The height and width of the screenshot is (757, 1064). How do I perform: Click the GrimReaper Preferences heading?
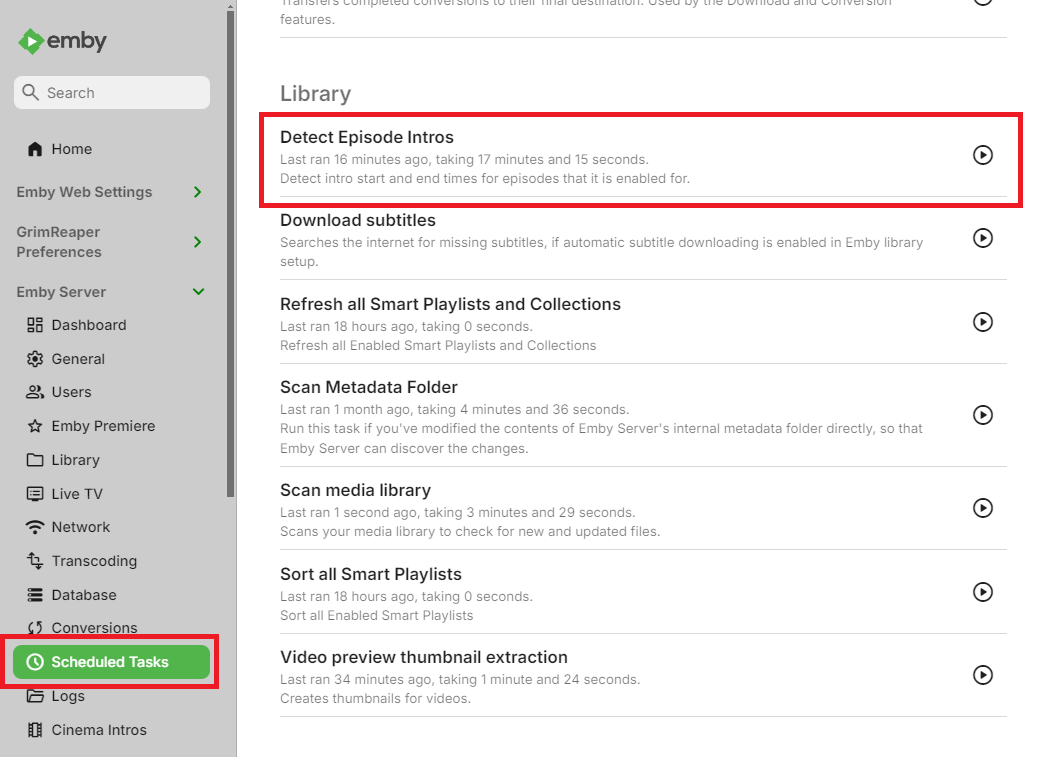click(59, 242)
